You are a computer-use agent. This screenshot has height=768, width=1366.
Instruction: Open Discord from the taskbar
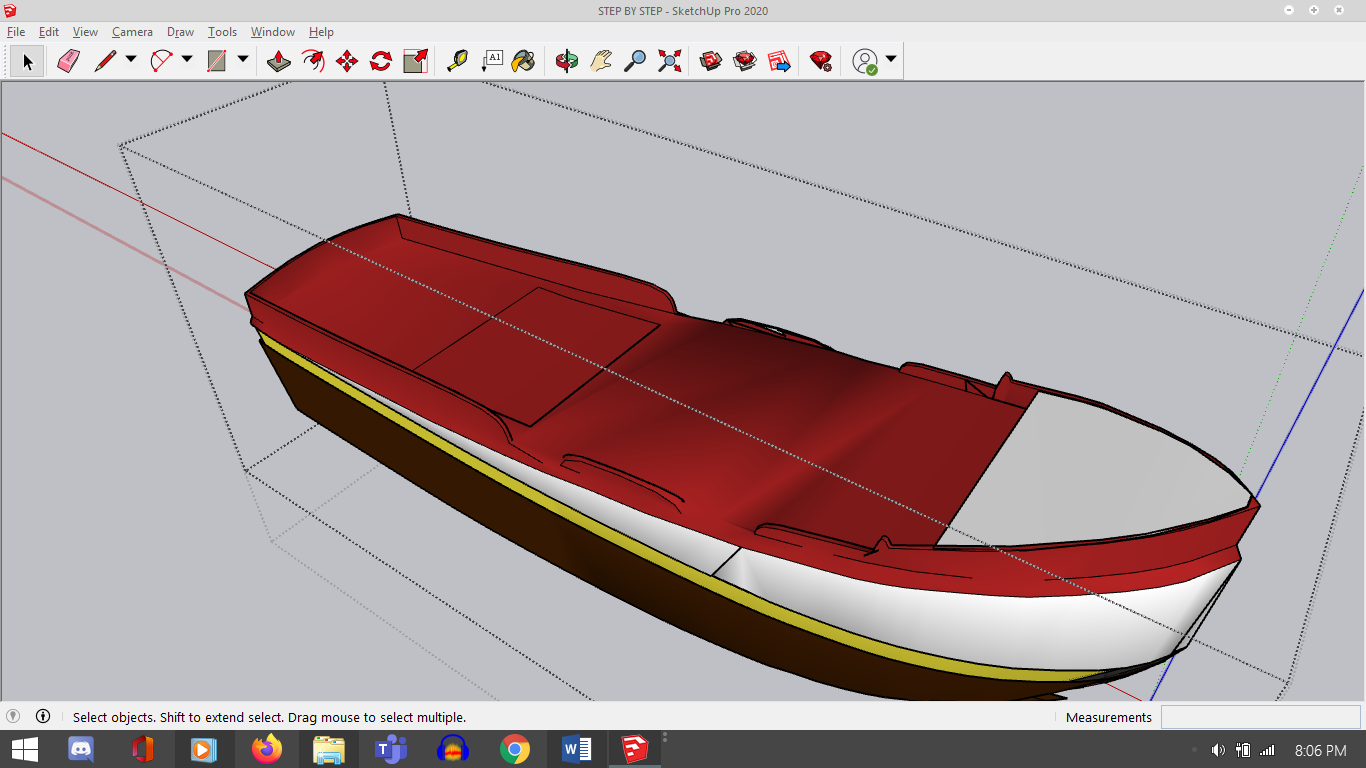(x=81, y=749)
